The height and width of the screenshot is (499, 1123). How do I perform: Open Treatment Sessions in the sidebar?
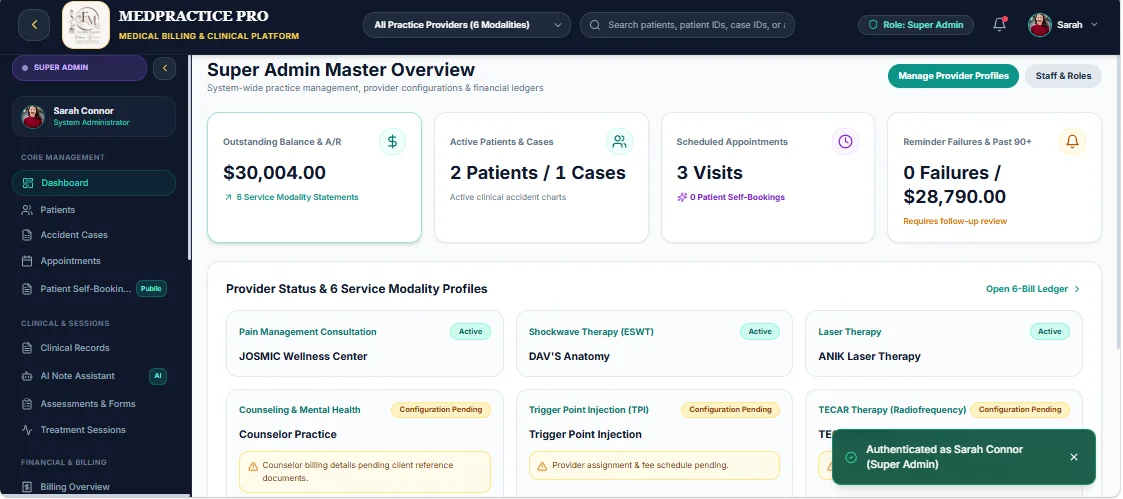94,430
